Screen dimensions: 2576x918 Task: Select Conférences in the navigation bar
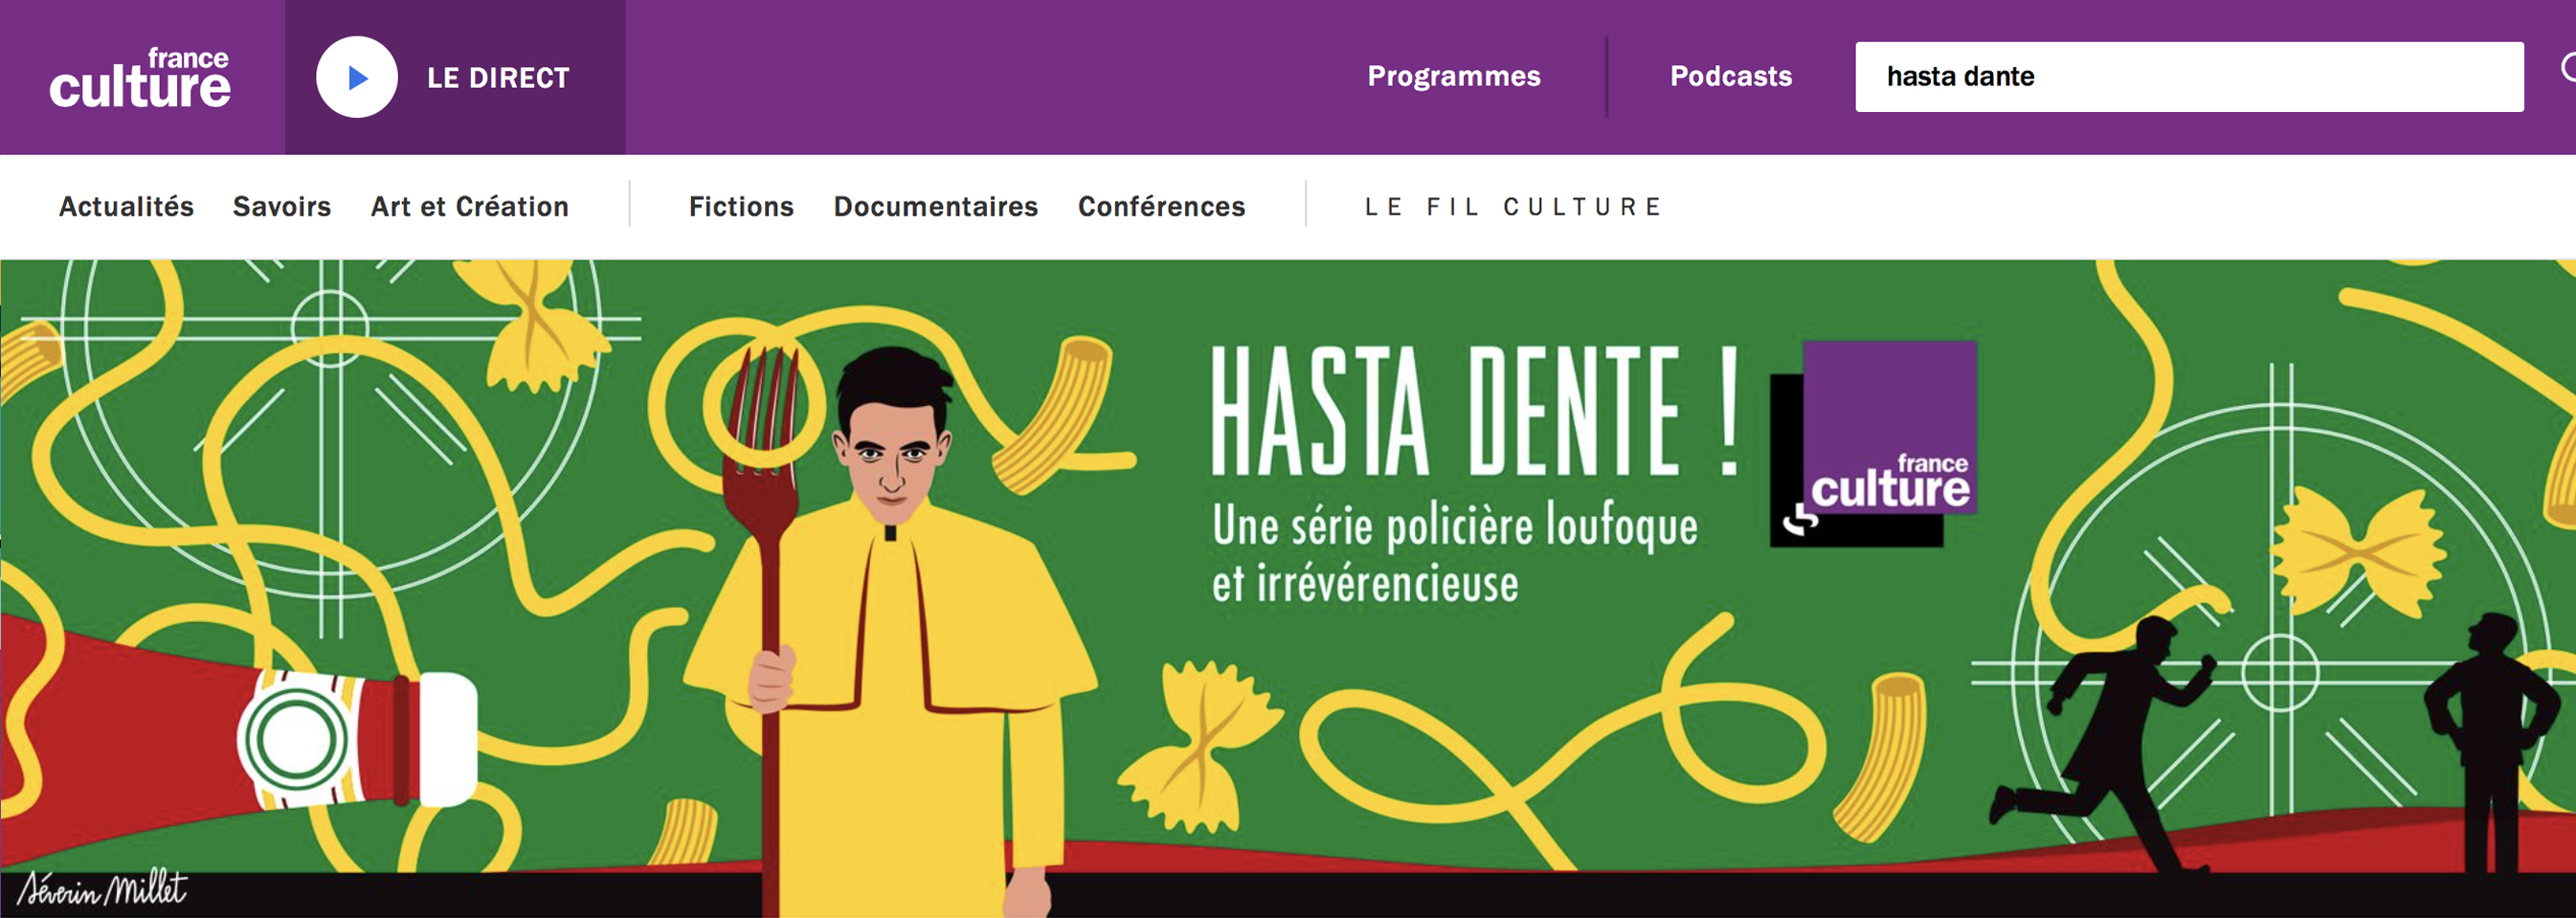pos(1161,206)
